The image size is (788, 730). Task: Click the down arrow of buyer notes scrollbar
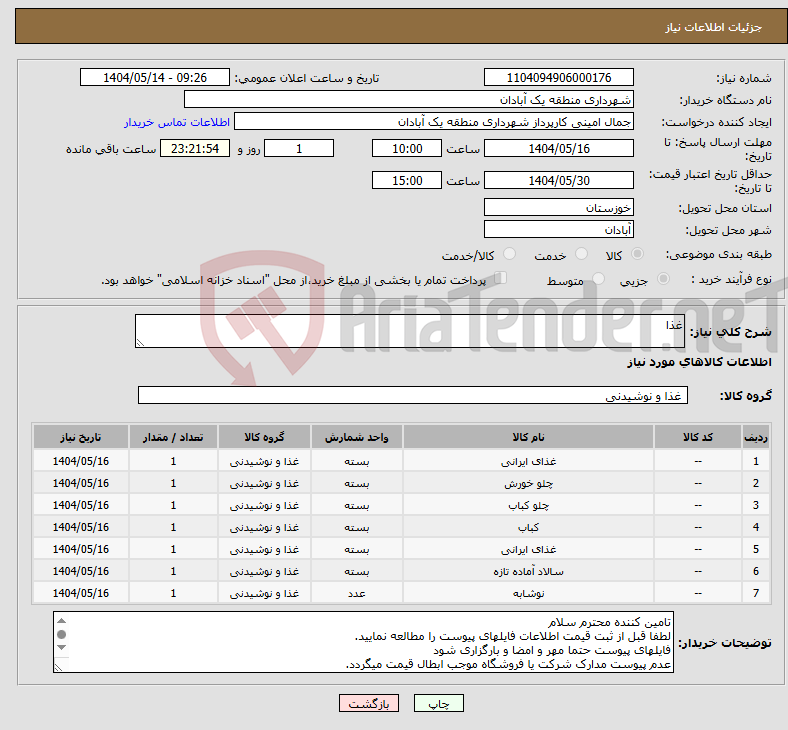(x=61, y=647)
